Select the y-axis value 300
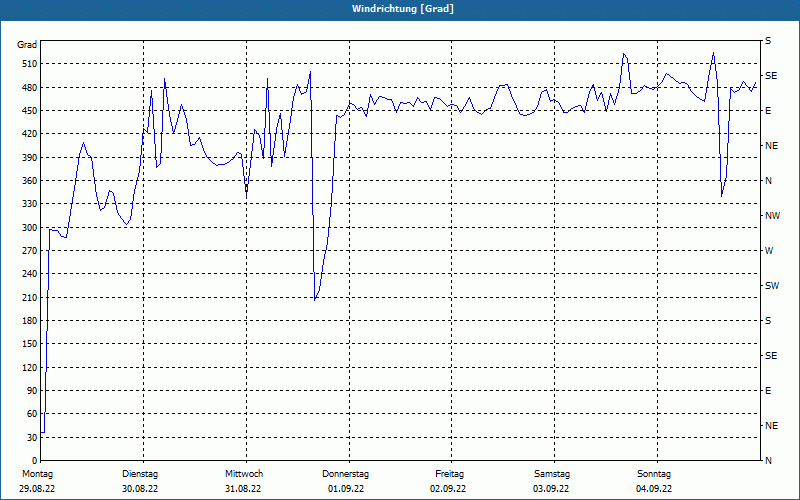The height and width of the screenshot is (500, 800). pyautogui.click(x=30, y=228)
